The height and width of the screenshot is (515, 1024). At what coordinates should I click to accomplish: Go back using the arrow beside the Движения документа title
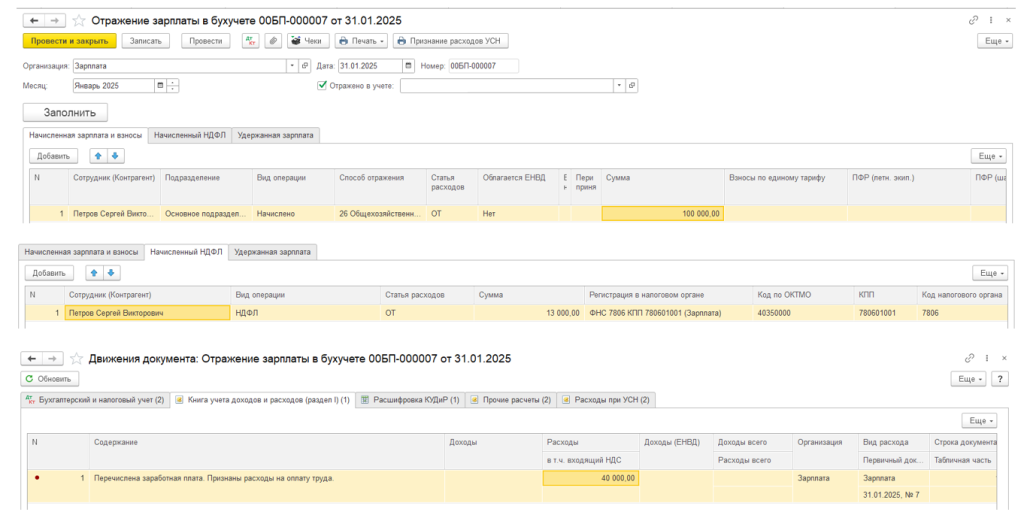31,358
